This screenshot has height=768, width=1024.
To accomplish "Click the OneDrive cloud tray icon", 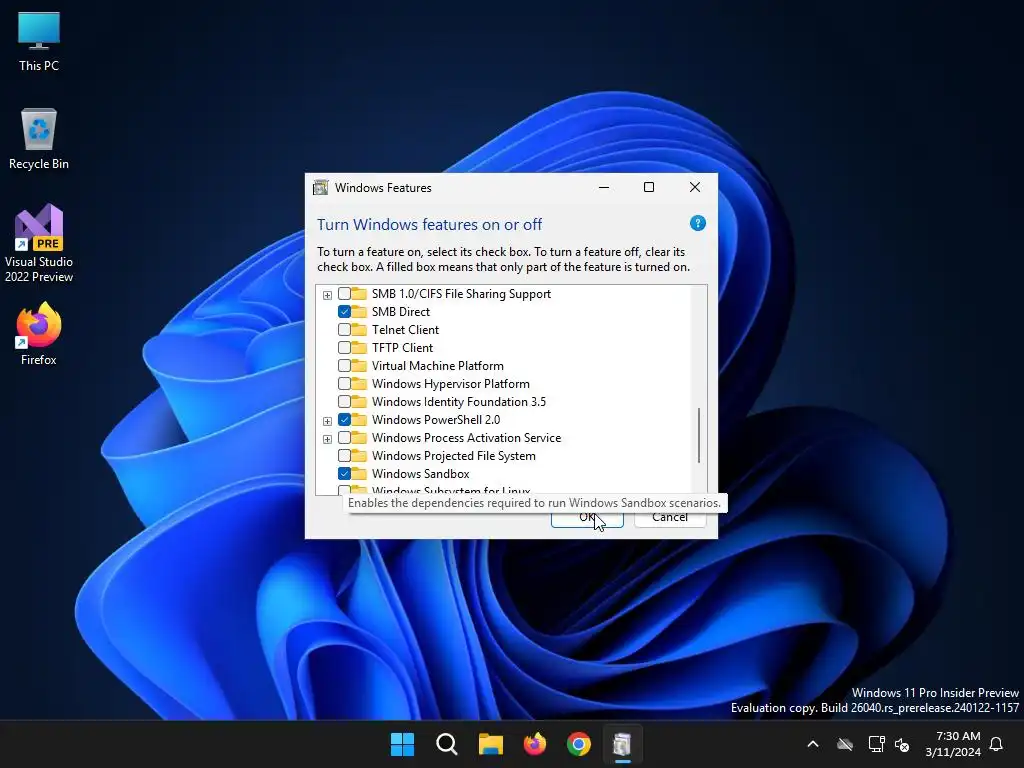I will (845, 744).
